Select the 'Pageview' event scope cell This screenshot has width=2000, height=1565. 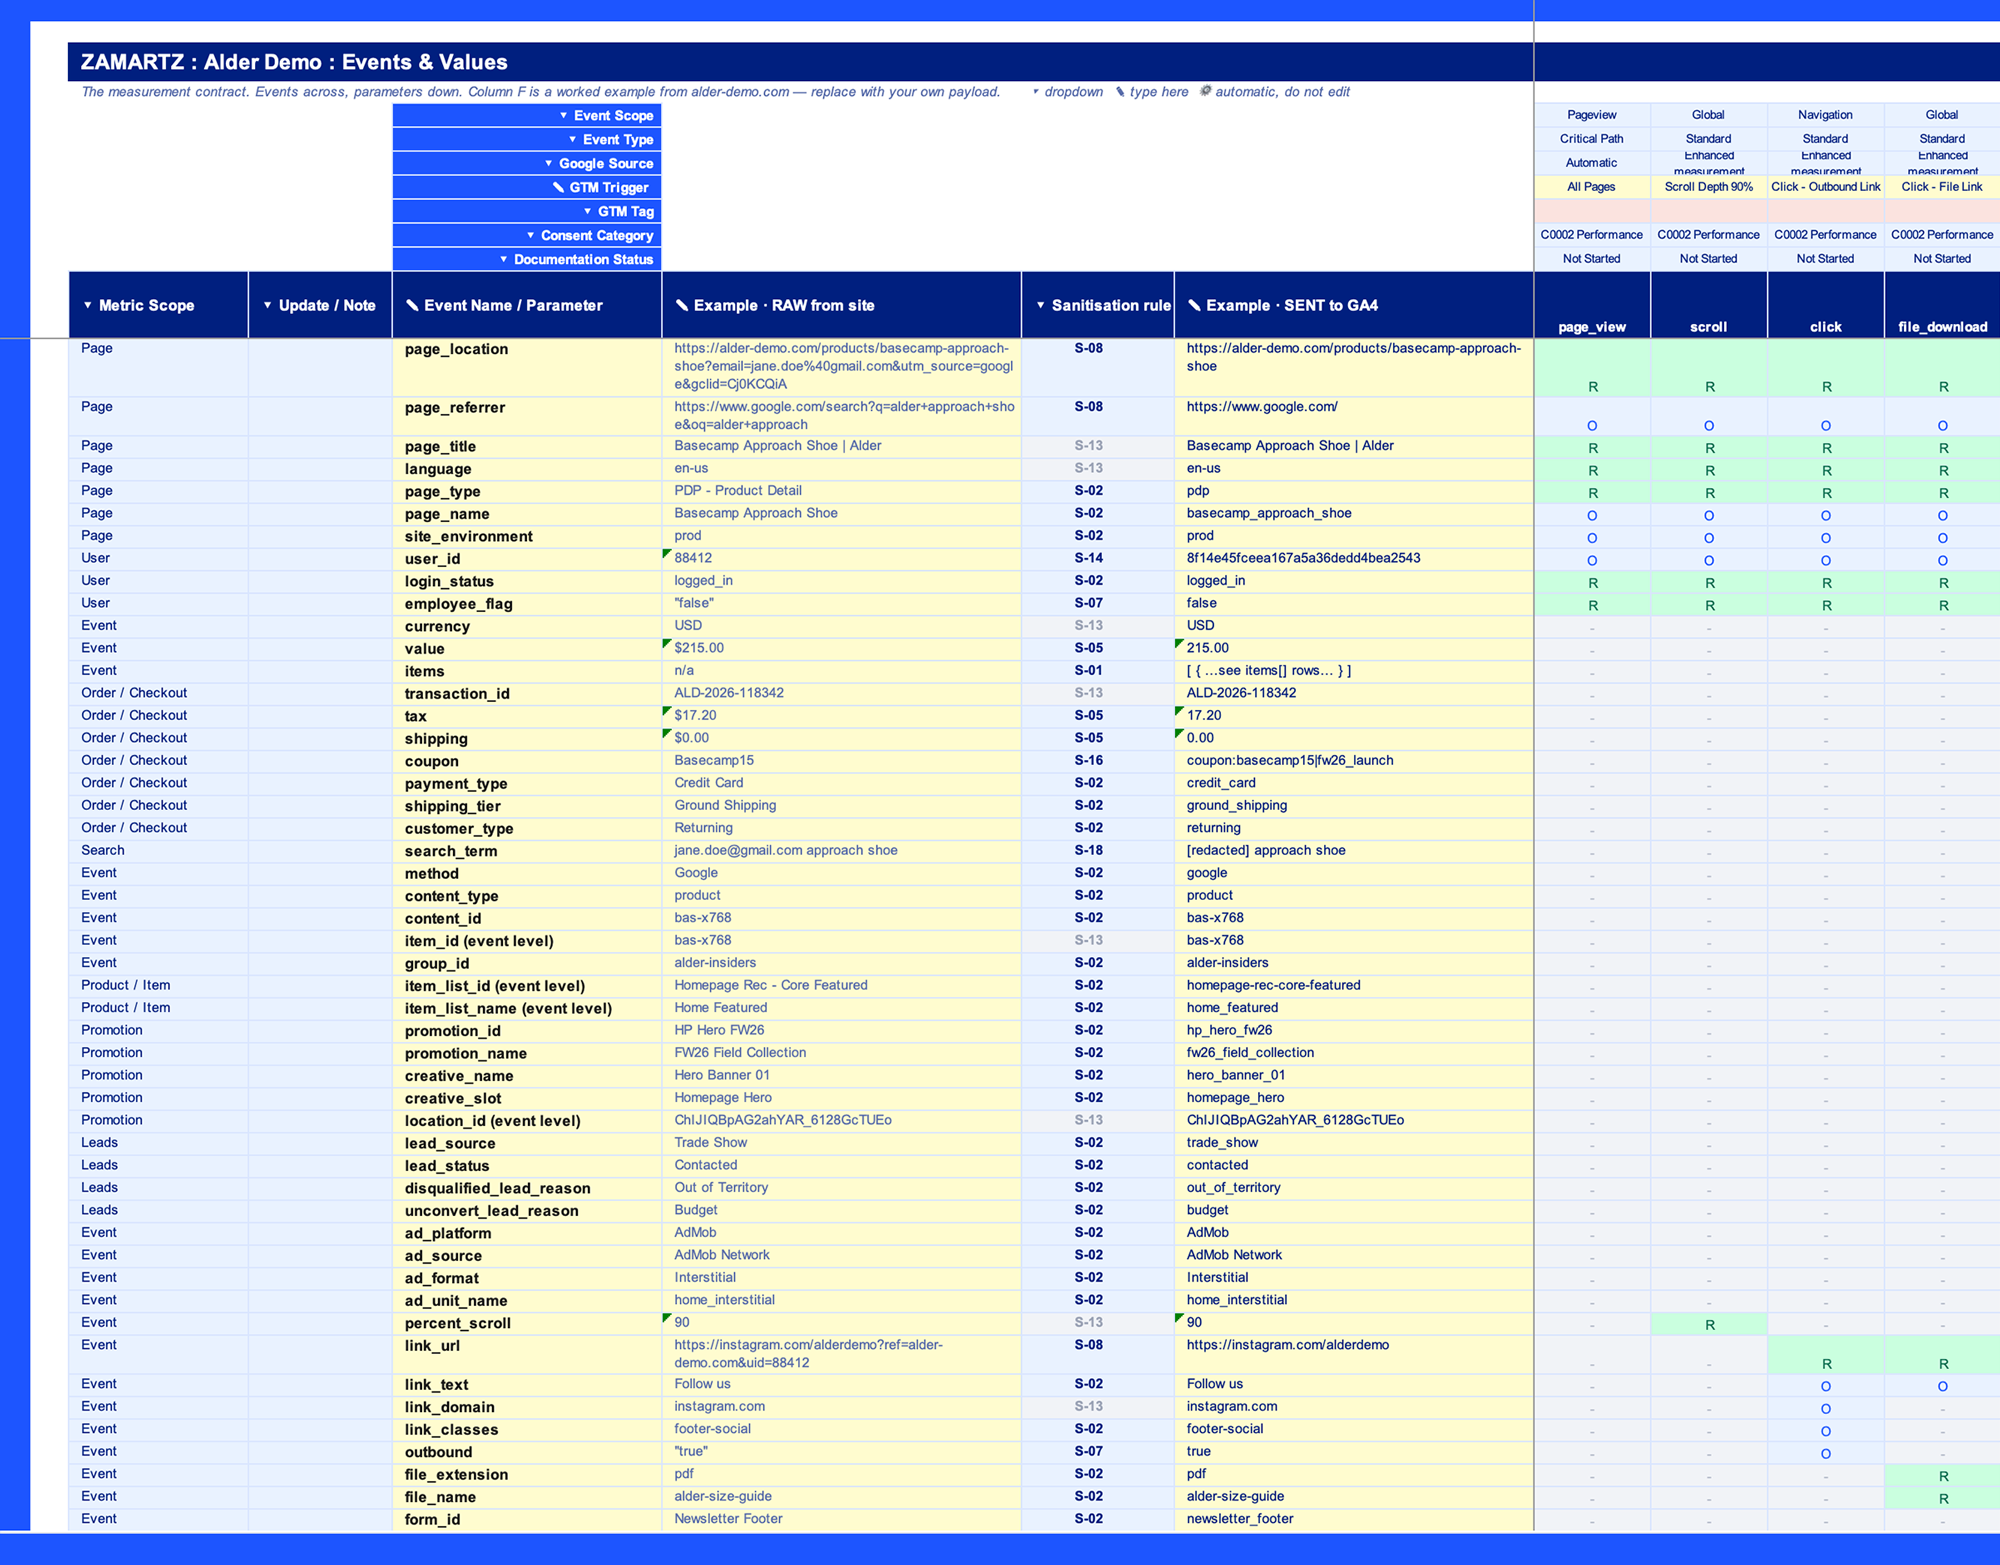pyautogui.click(x=1592, y=115)
